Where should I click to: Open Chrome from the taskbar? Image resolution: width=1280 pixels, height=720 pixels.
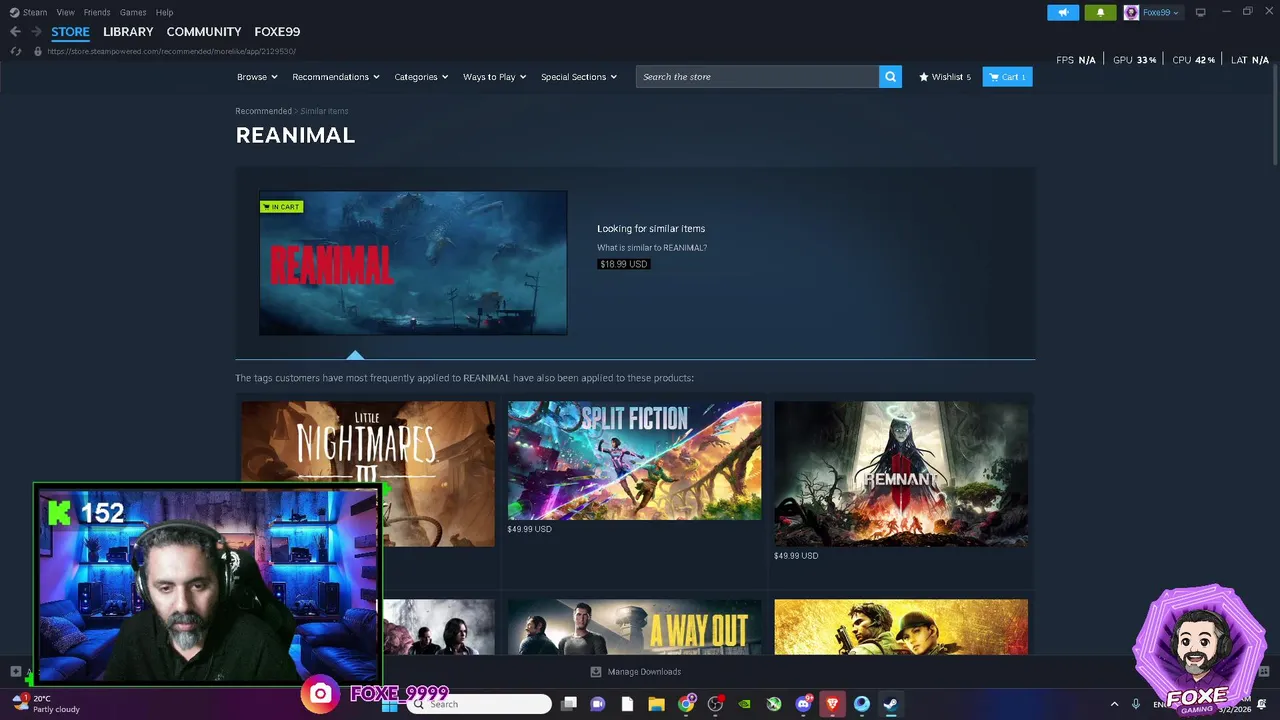pyautogui.click(x=686, y=704)
